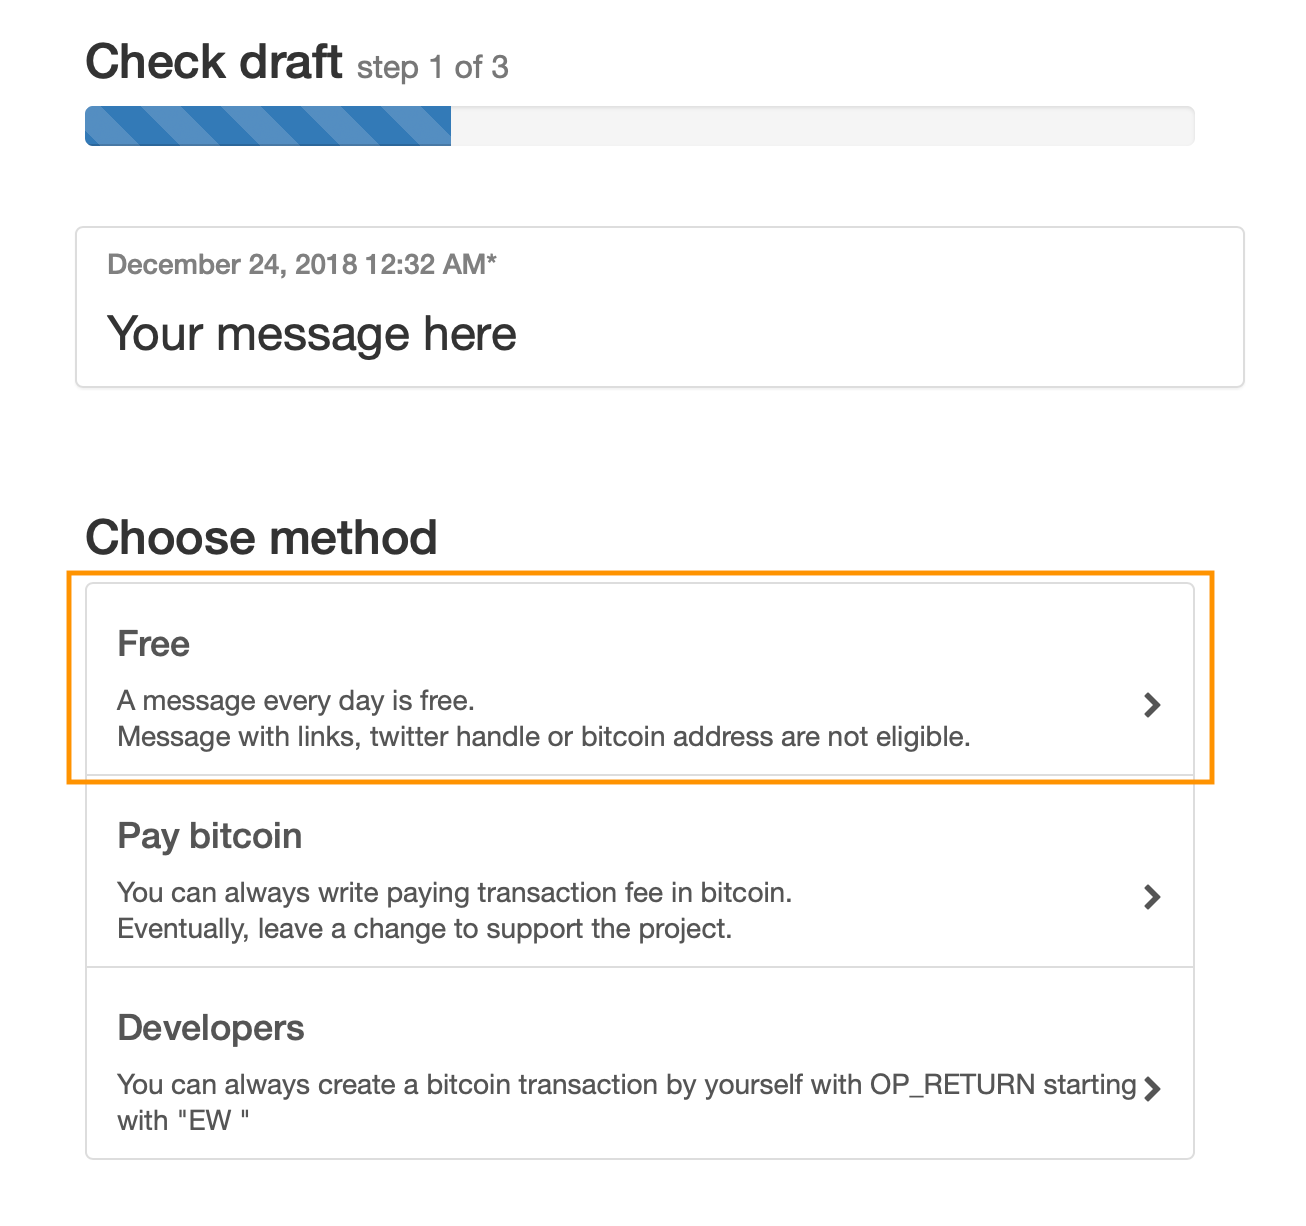This screenshot has width=1306, height=1226.
Task: Click the 'Check draft' page heading
Action: (214, 62)
